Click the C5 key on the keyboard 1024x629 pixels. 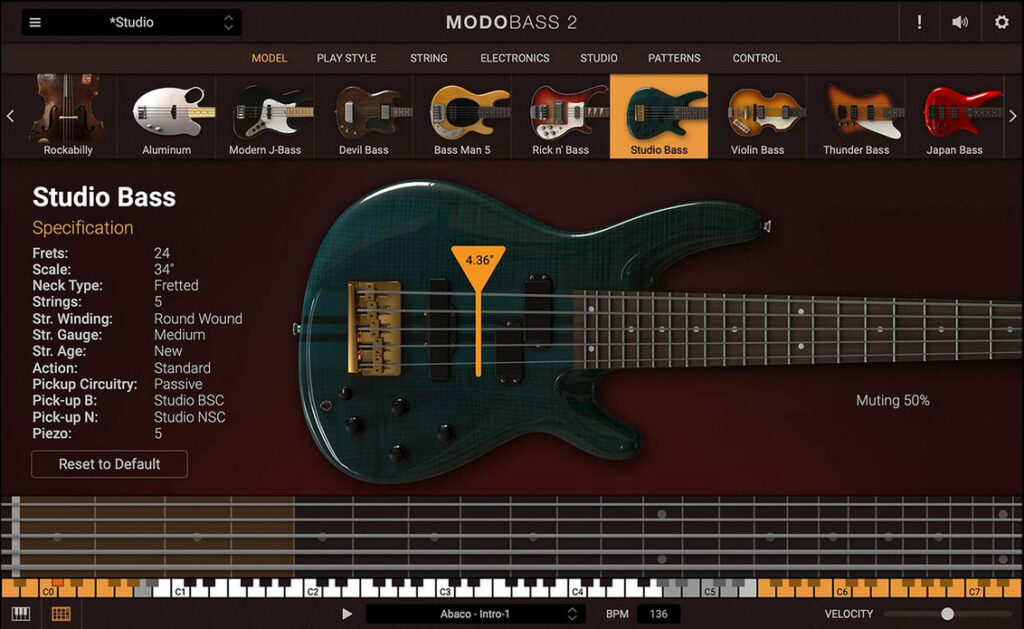point(710,592)
